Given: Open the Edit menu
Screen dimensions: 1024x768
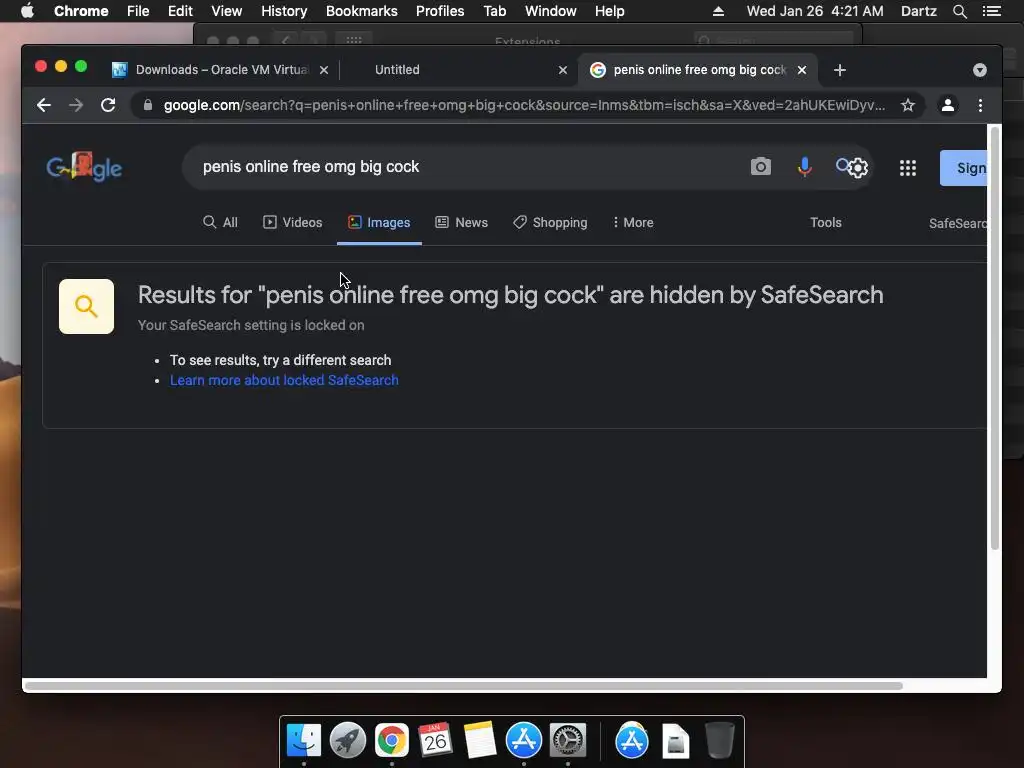Looking at the screenshot, I should pyautogui.click(x=180, y=11).
